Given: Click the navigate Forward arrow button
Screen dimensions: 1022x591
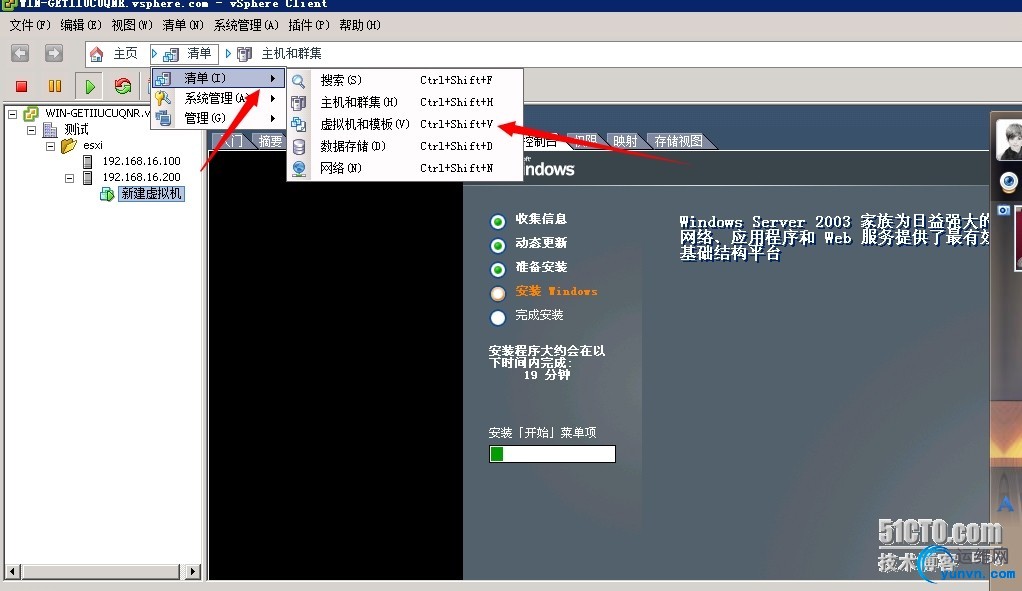Looking at the screenshot, I should (x=53, y=53).
